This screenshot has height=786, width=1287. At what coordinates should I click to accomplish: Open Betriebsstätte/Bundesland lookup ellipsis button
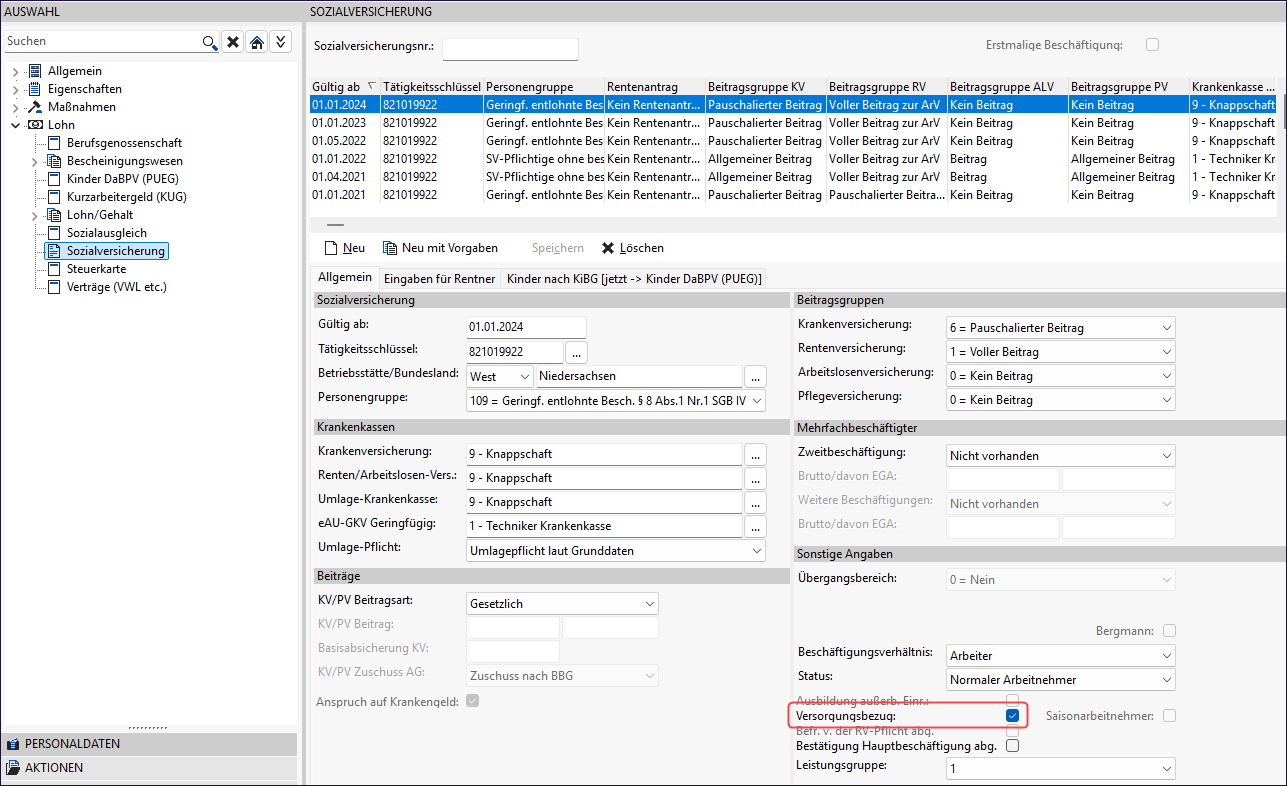click(x=755, y=376)
